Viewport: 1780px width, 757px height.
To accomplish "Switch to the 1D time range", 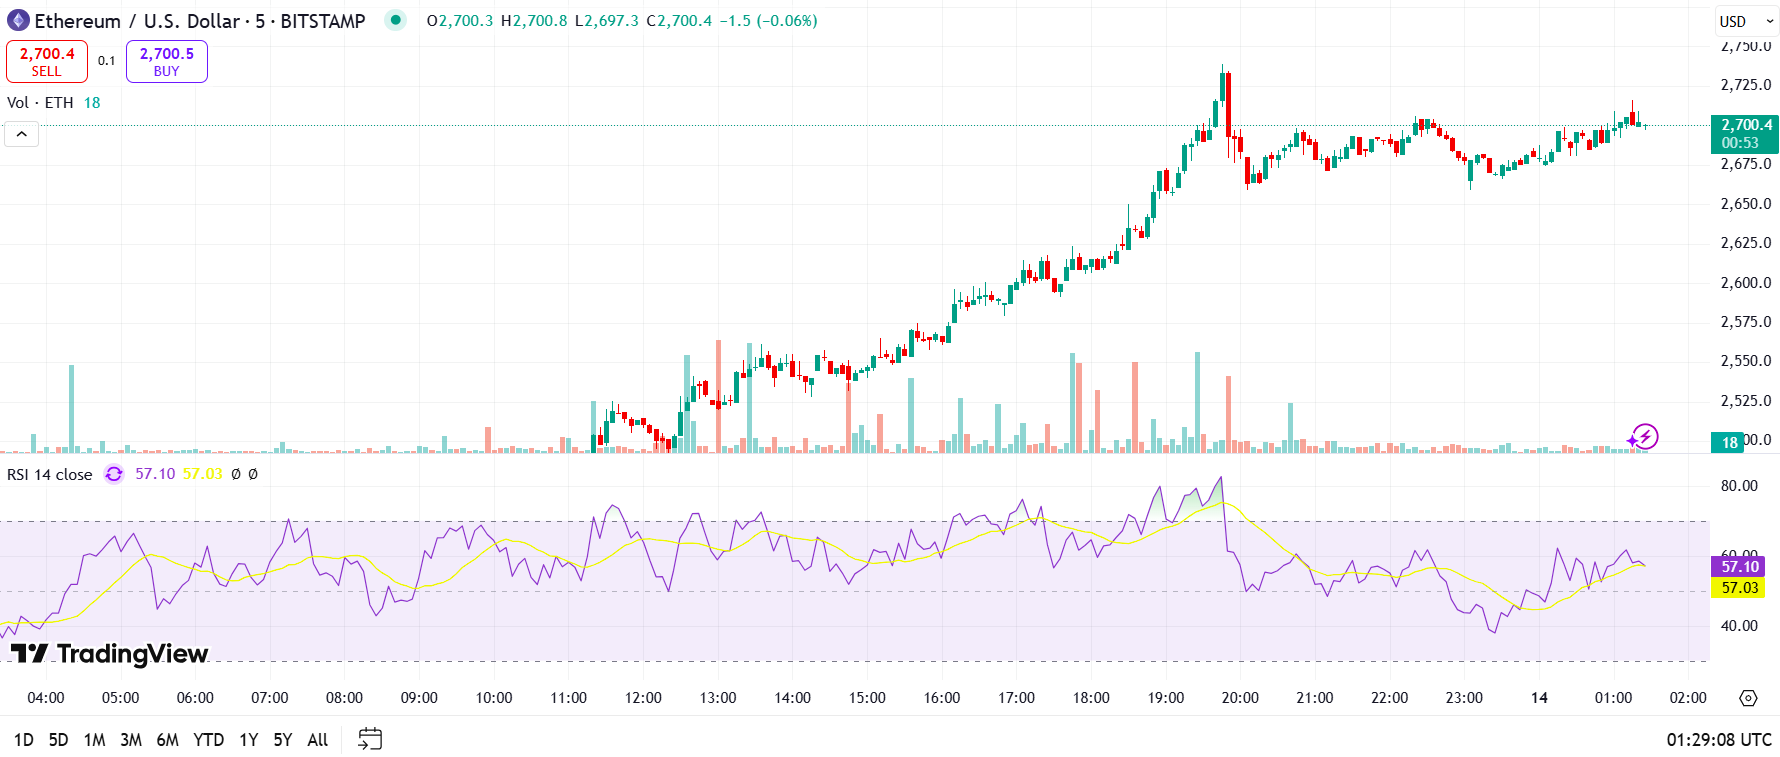I will click(x=24, y=740).
